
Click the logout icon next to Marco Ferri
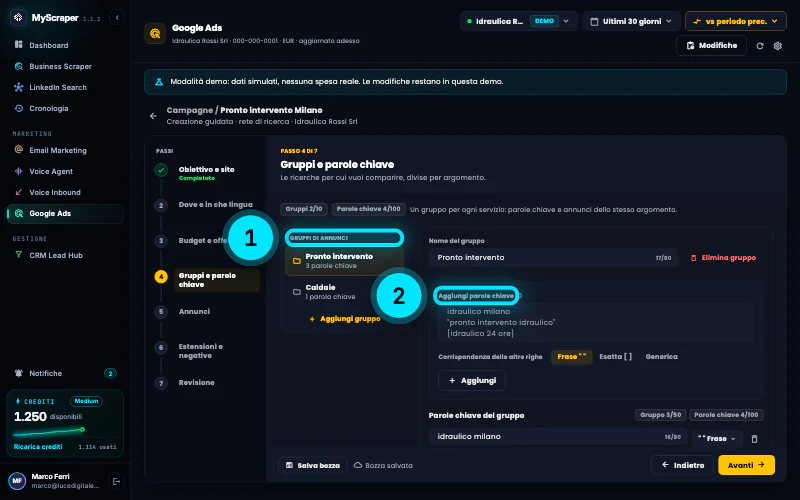[x=116, y=481]
